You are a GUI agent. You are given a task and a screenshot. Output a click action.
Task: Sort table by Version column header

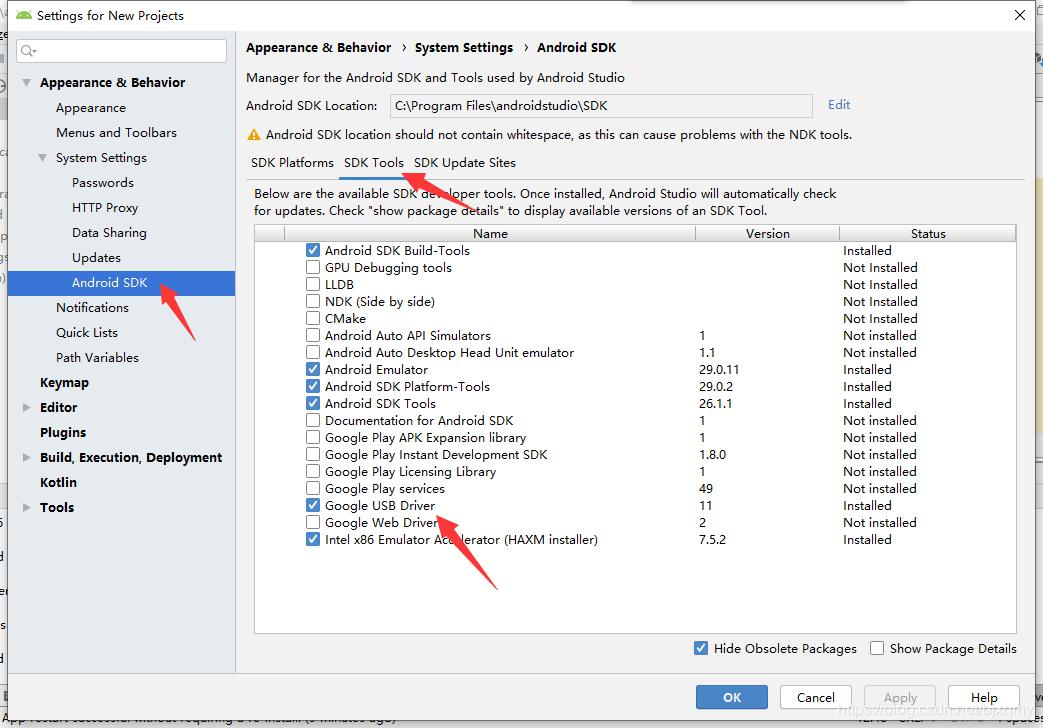pyautogui.click(x=768, y=234)
